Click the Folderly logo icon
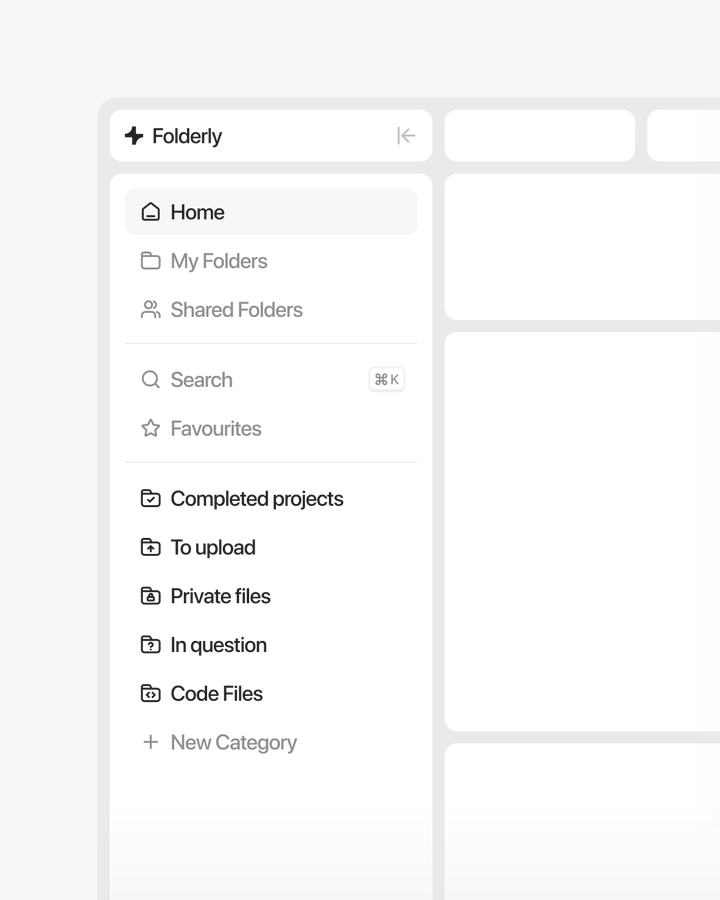Viewport: 720px width, 900px height. click(134, 136)
